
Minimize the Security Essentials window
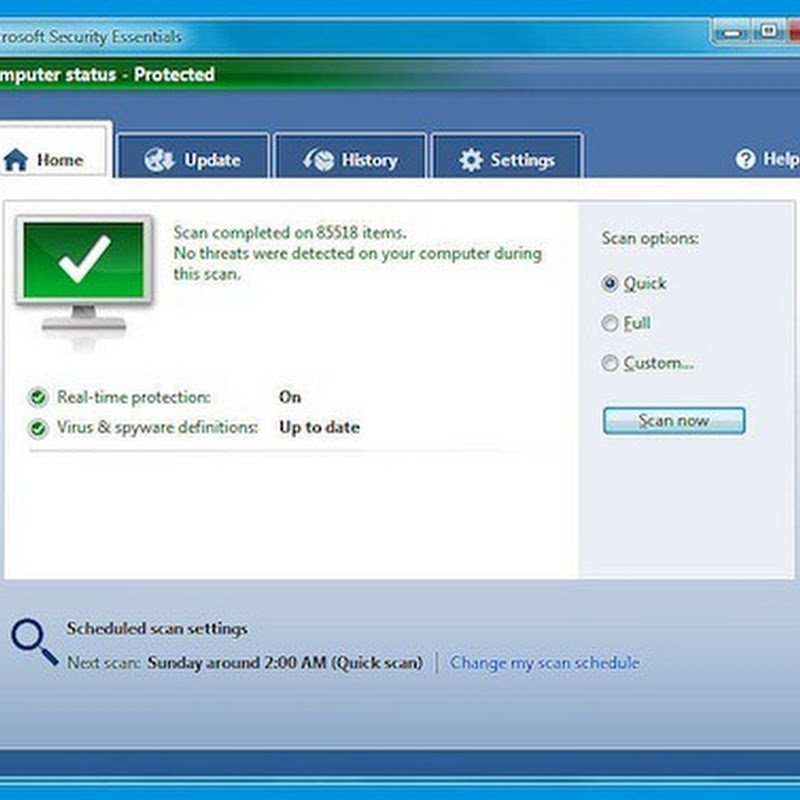tap(732, 33)
